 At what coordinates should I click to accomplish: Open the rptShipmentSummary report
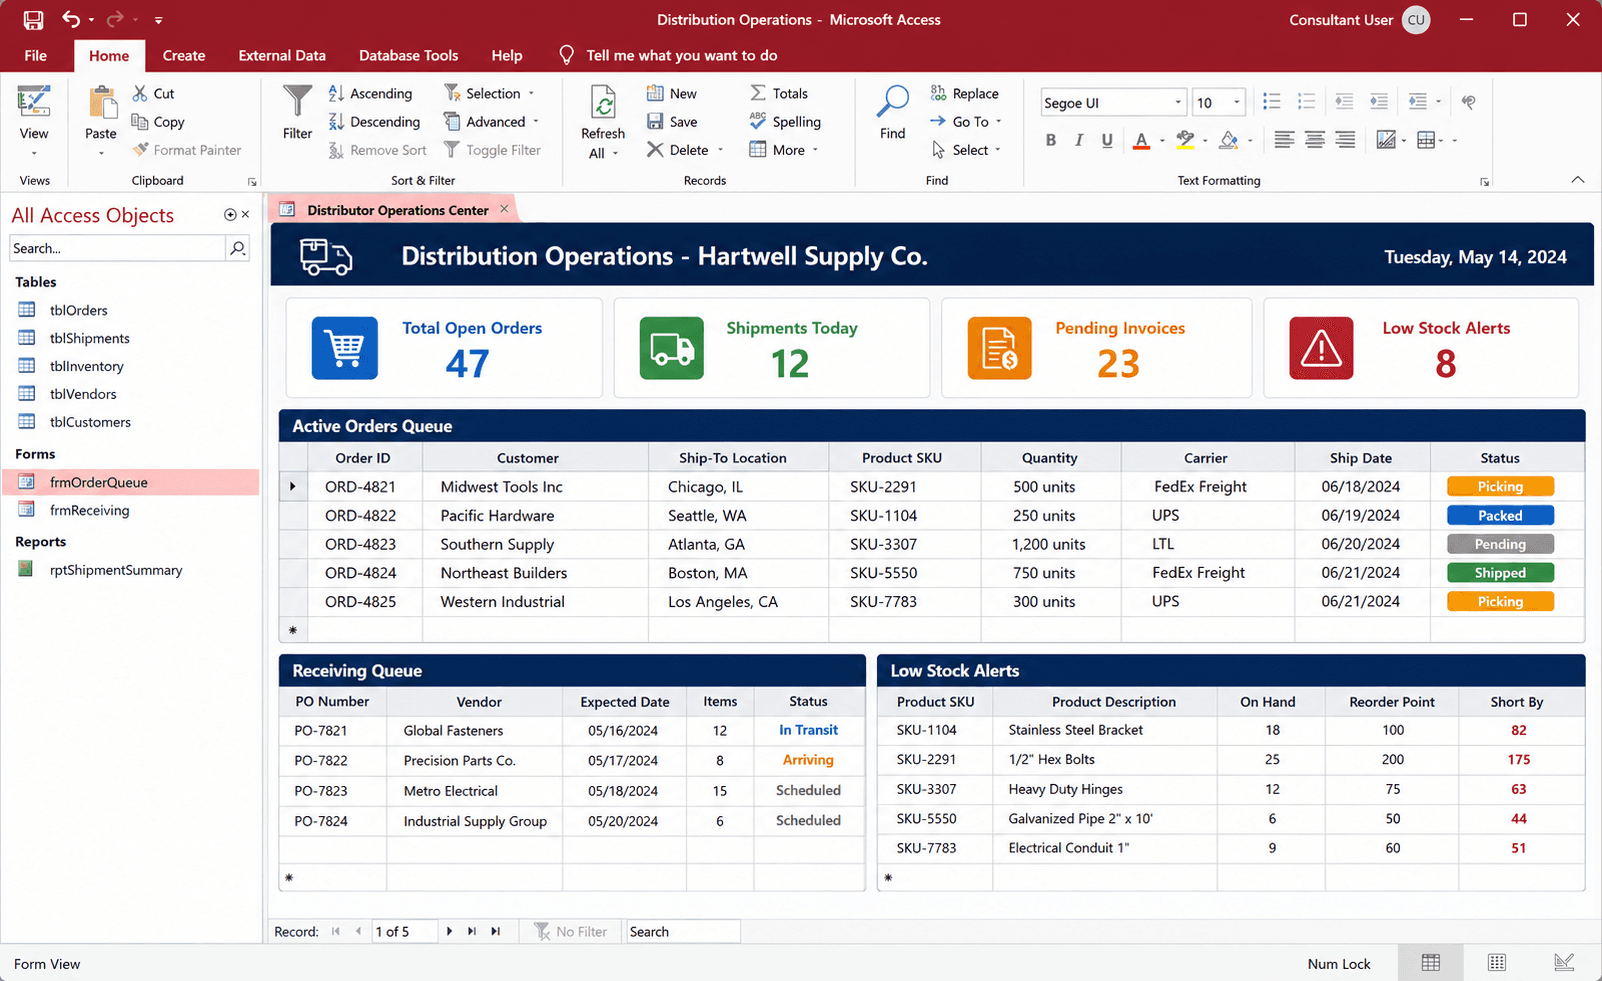(116, 570)
